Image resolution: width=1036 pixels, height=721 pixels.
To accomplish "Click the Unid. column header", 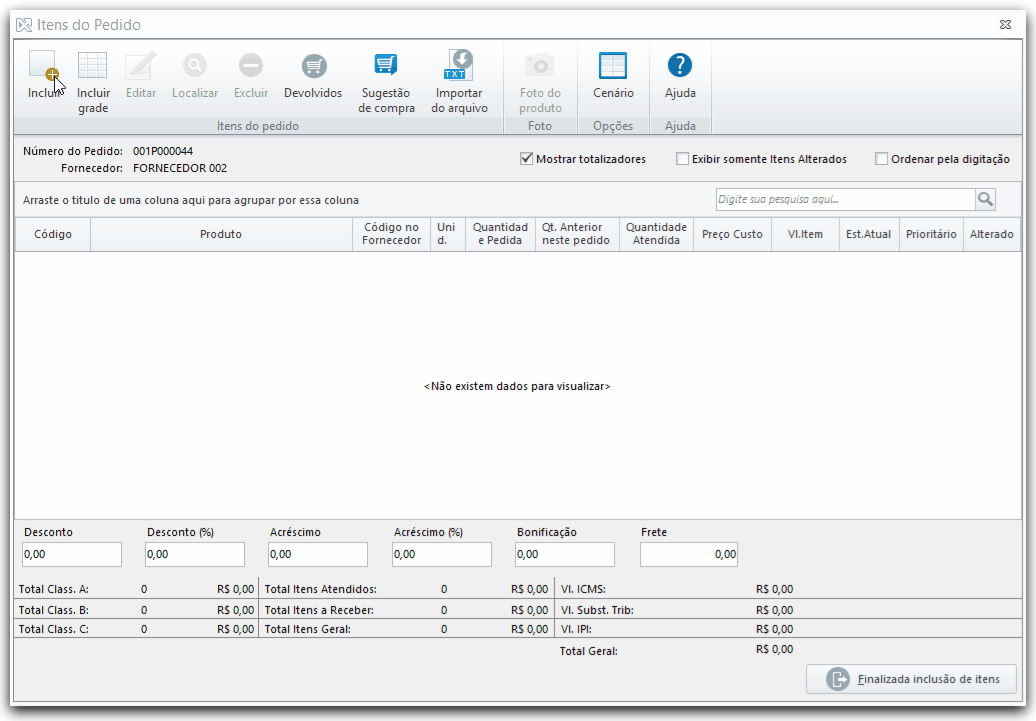I will click(447, 234).
